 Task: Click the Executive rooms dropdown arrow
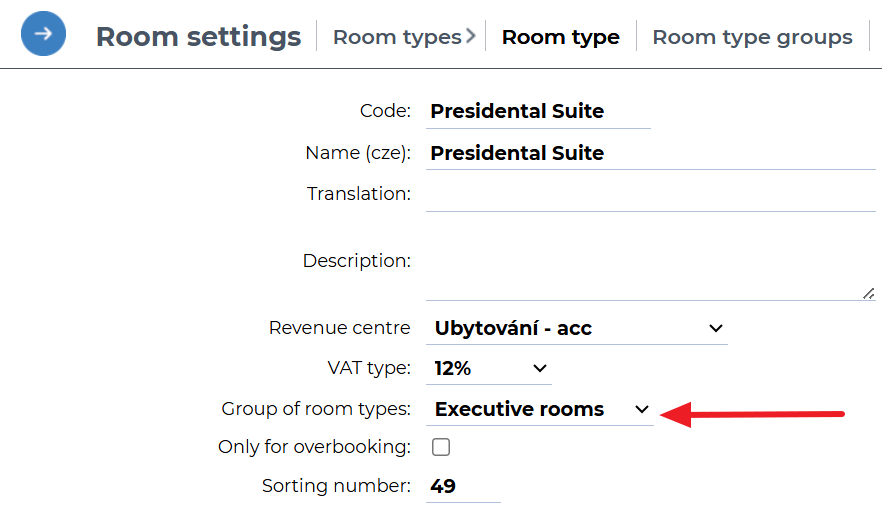tap(642, 409)
